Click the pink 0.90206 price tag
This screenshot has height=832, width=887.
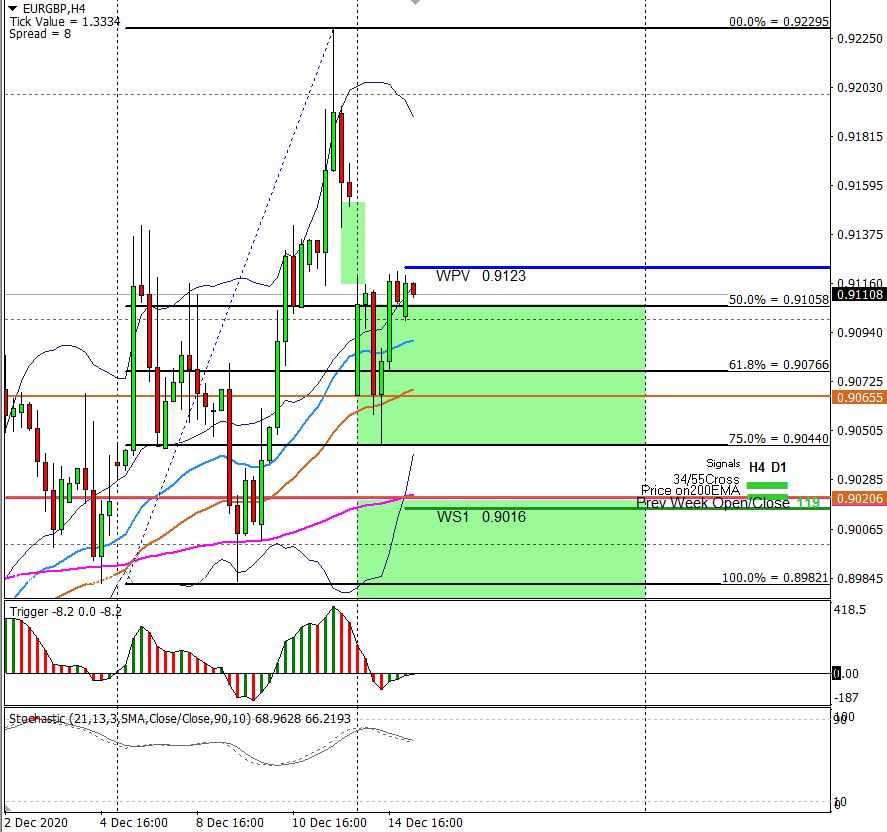click(x=859, y=498)
